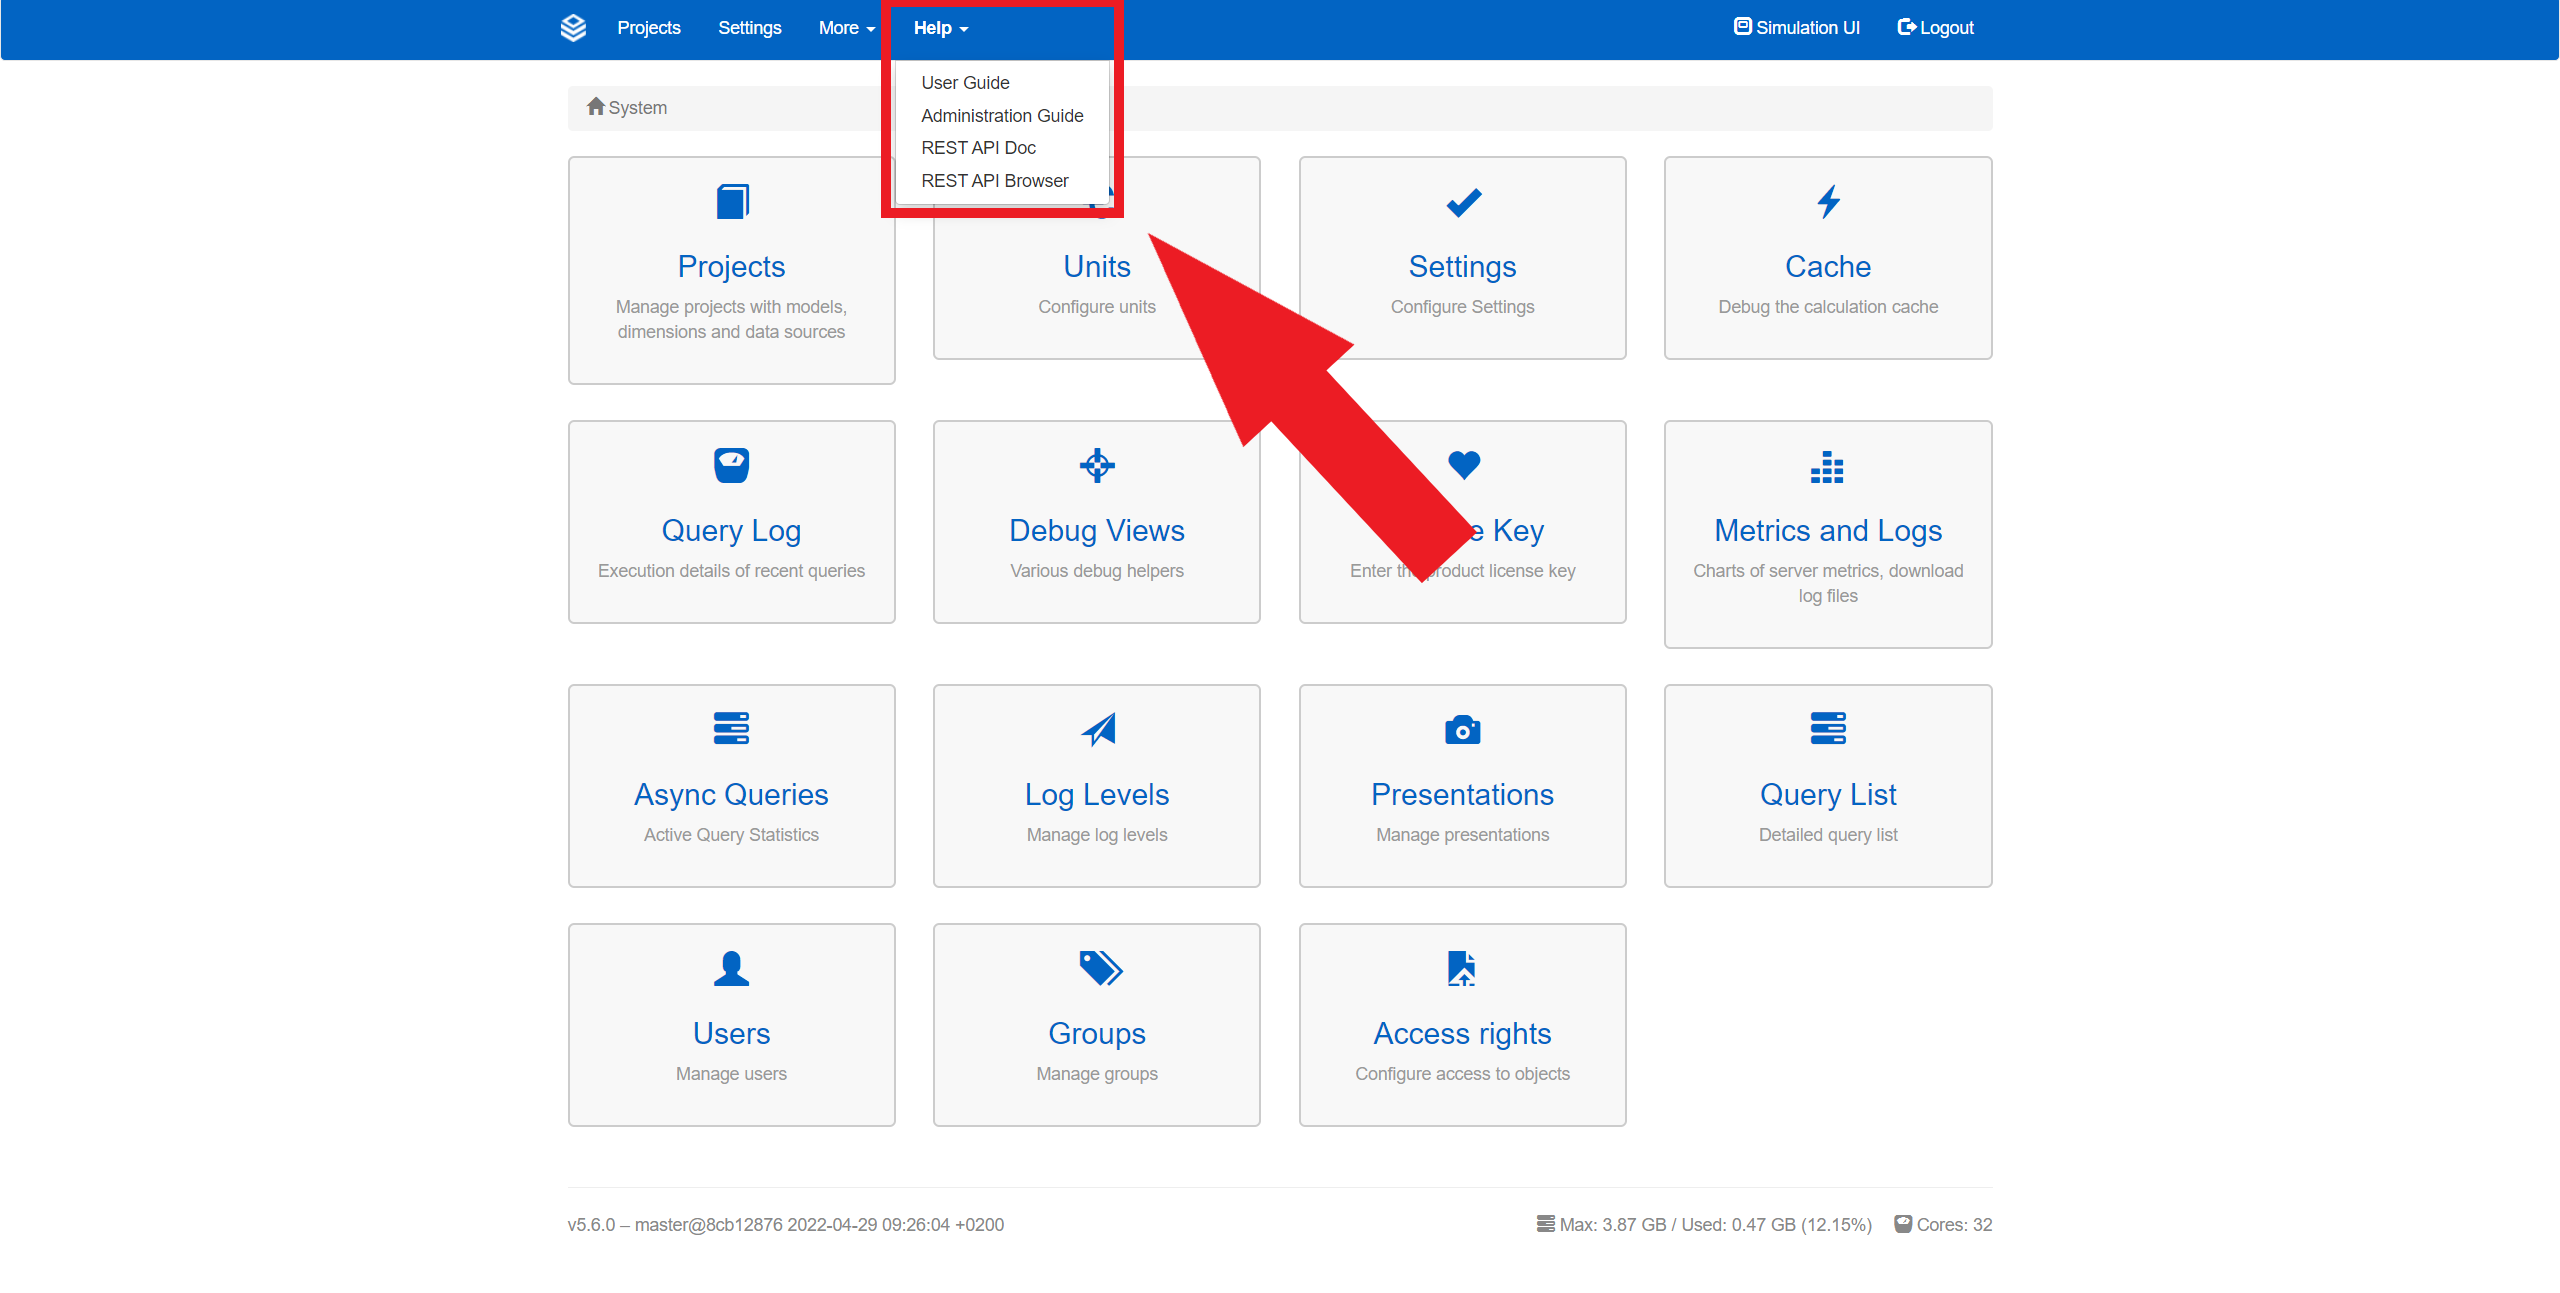The width and height of the screenshot is (2560, 1293).
Task: Open the Debug Views crosshair icon
Action: click(1096, 465)
